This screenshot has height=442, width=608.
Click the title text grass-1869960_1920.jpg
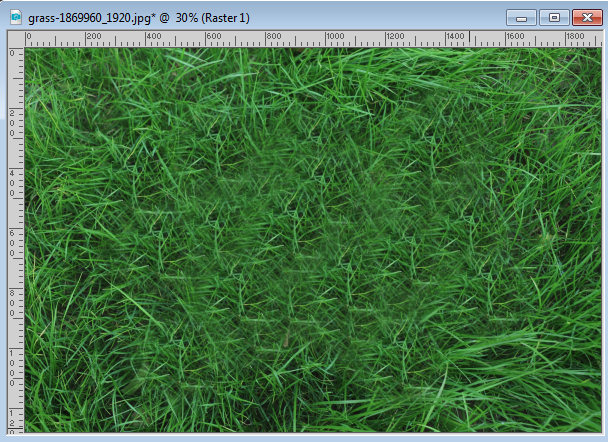point(89,18)
